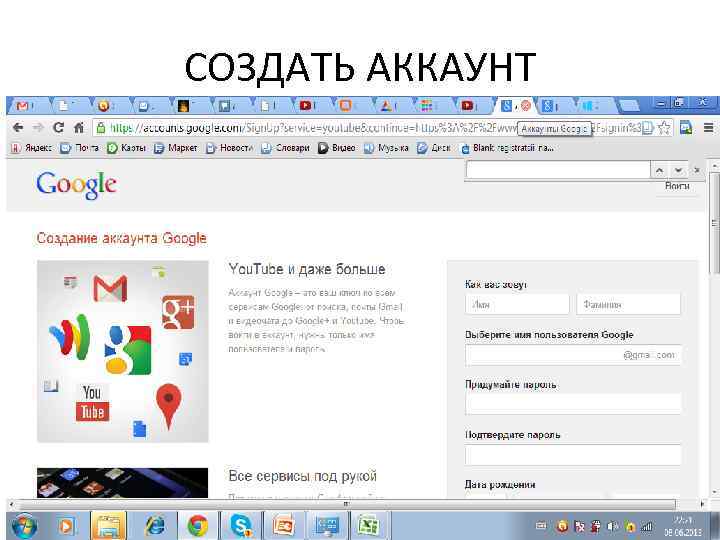Jump to the previous find result arrow
720x540 pixels.
[659, 170]
